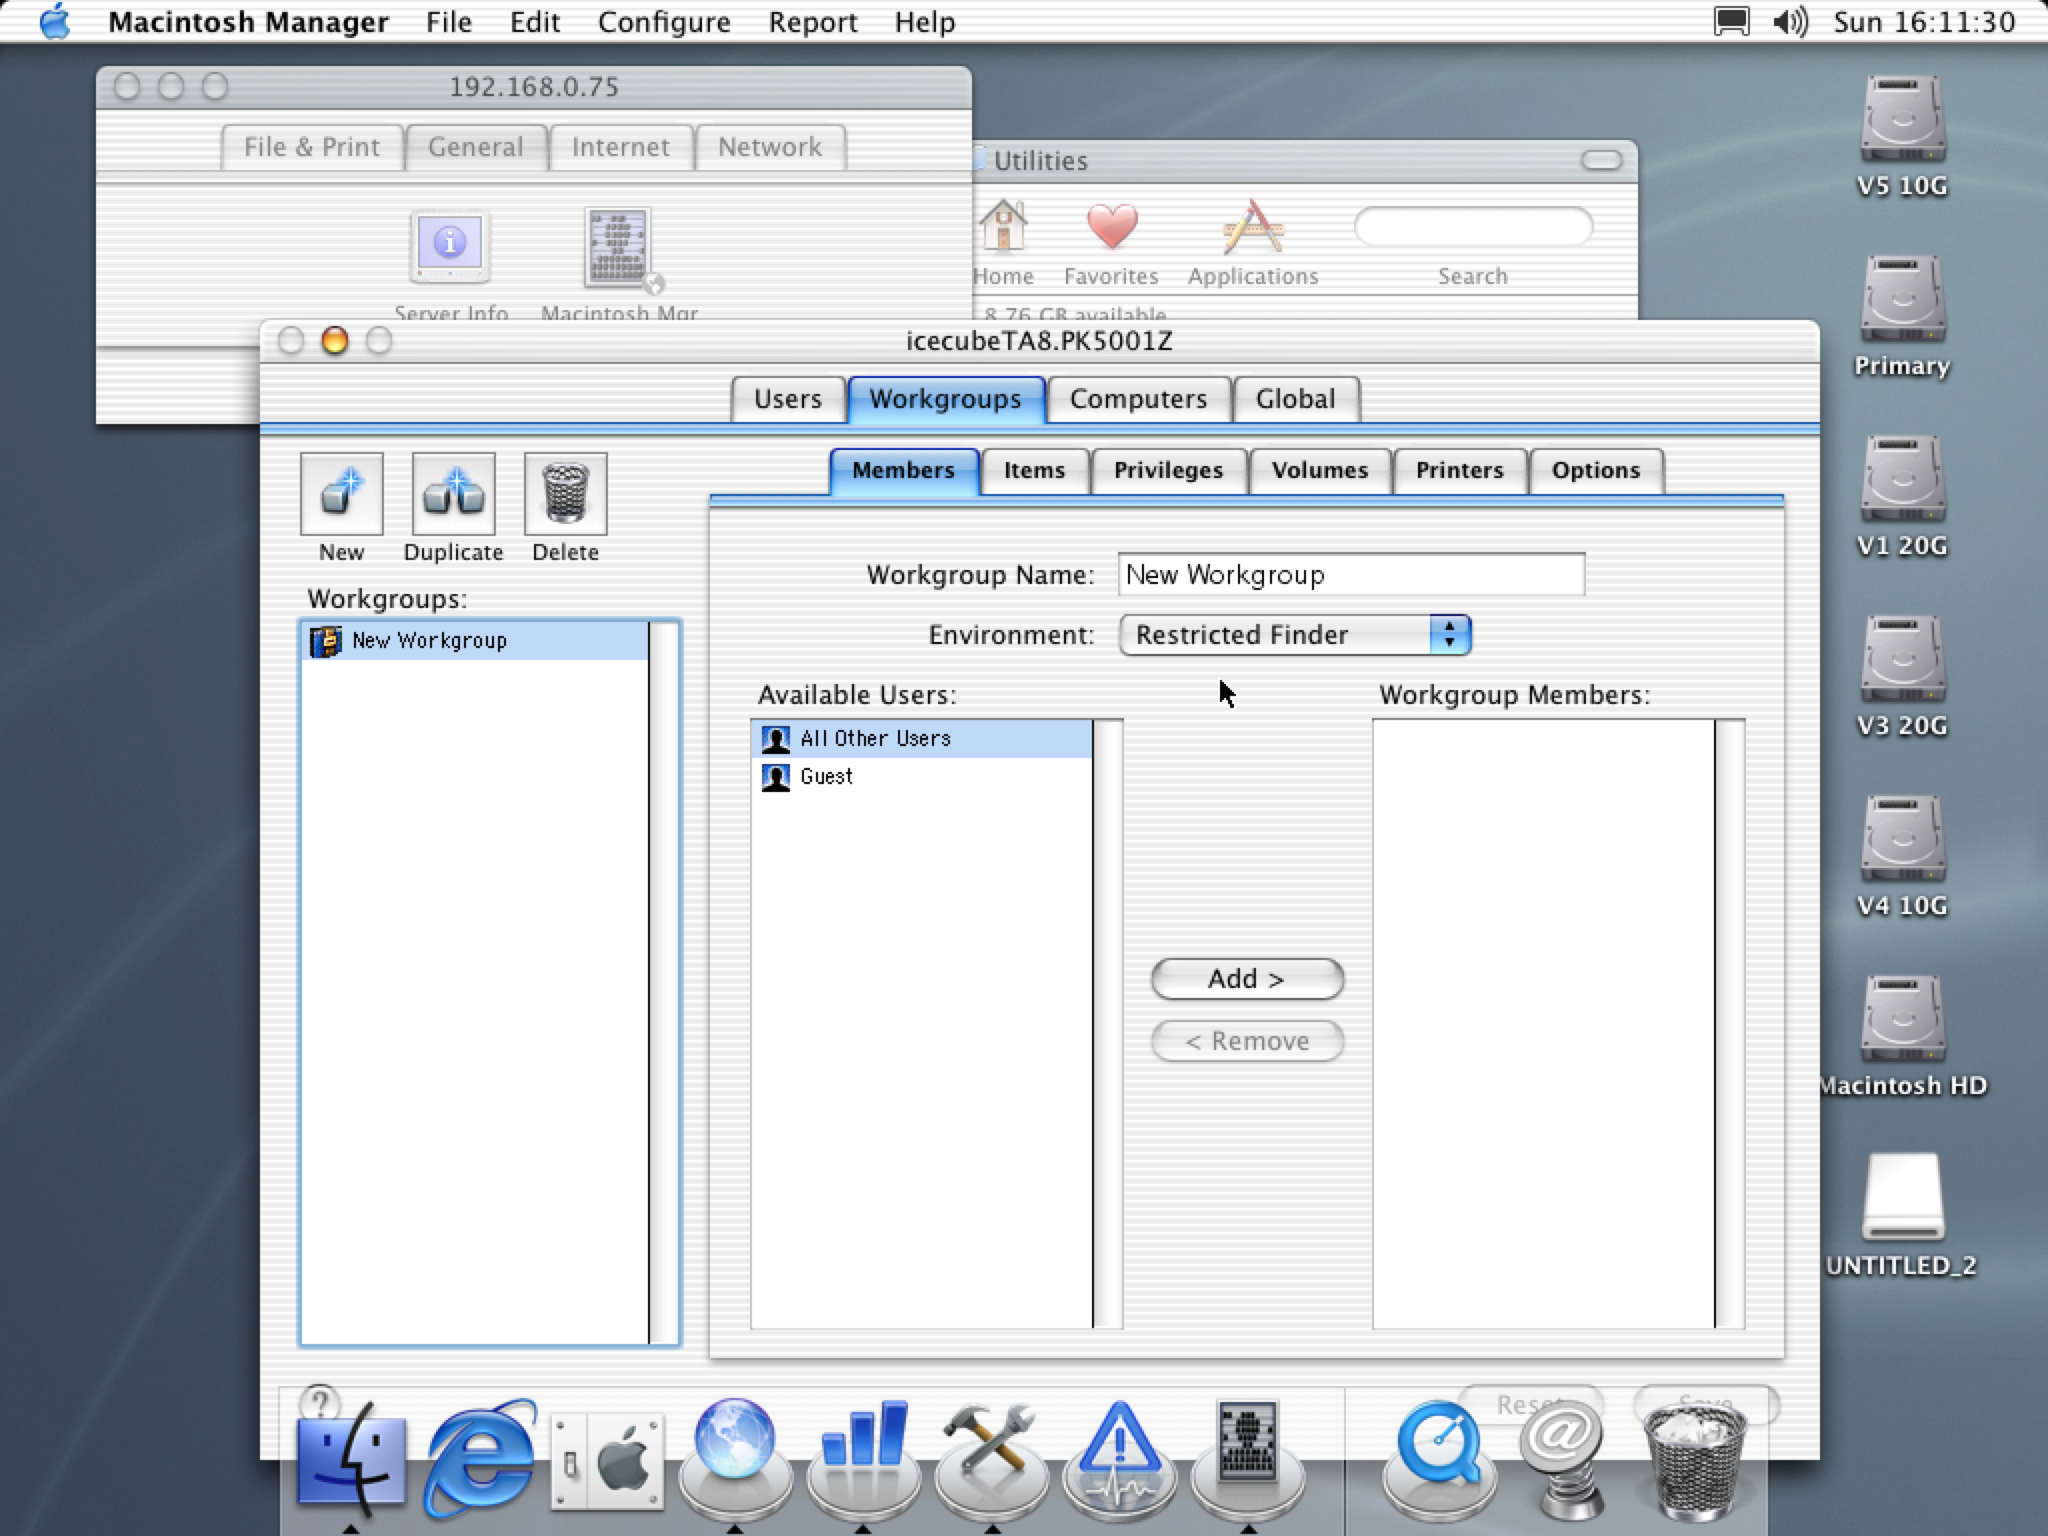Click the Internet tab in 192.168.0.75 window
Image resolution: width=2048 pixels, height=1536 pixels.
[621, 147]
